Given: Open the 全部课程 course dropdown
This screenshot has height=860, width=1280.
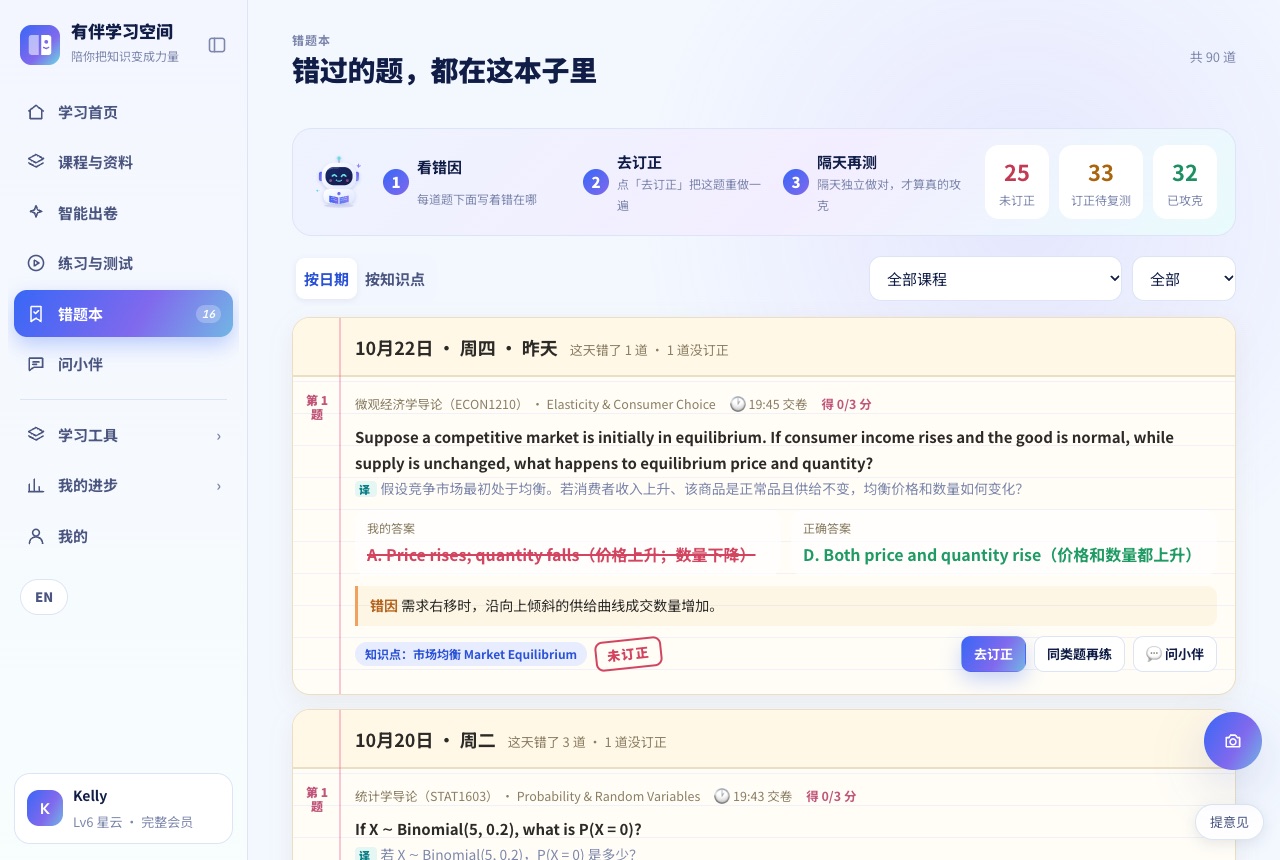Looking at the screenshot, I should [996, 279].
